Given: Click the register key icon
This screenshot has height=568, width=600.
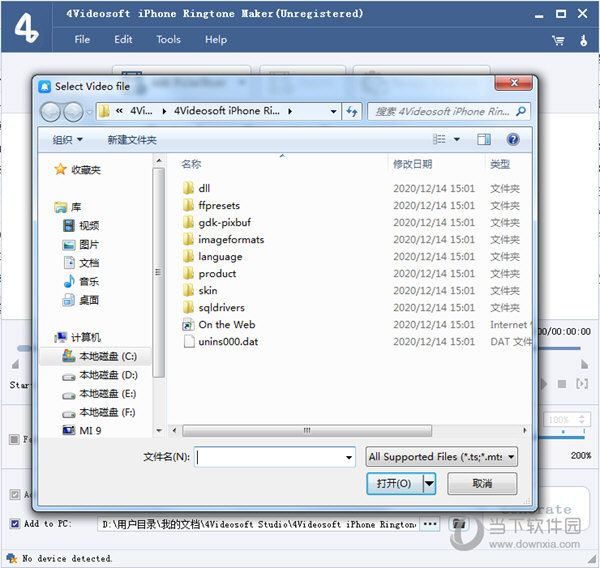Looking at the screenshot, I should 583,40.
